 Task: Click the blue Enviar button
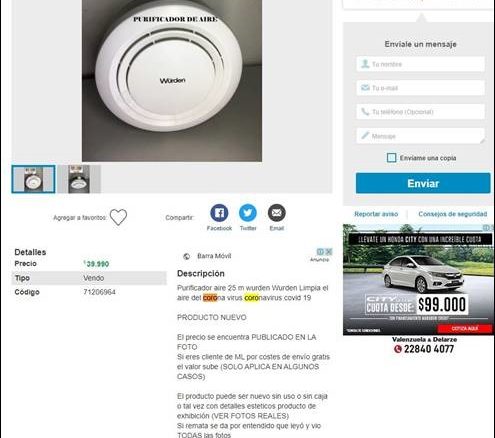[x=423, y=183]
